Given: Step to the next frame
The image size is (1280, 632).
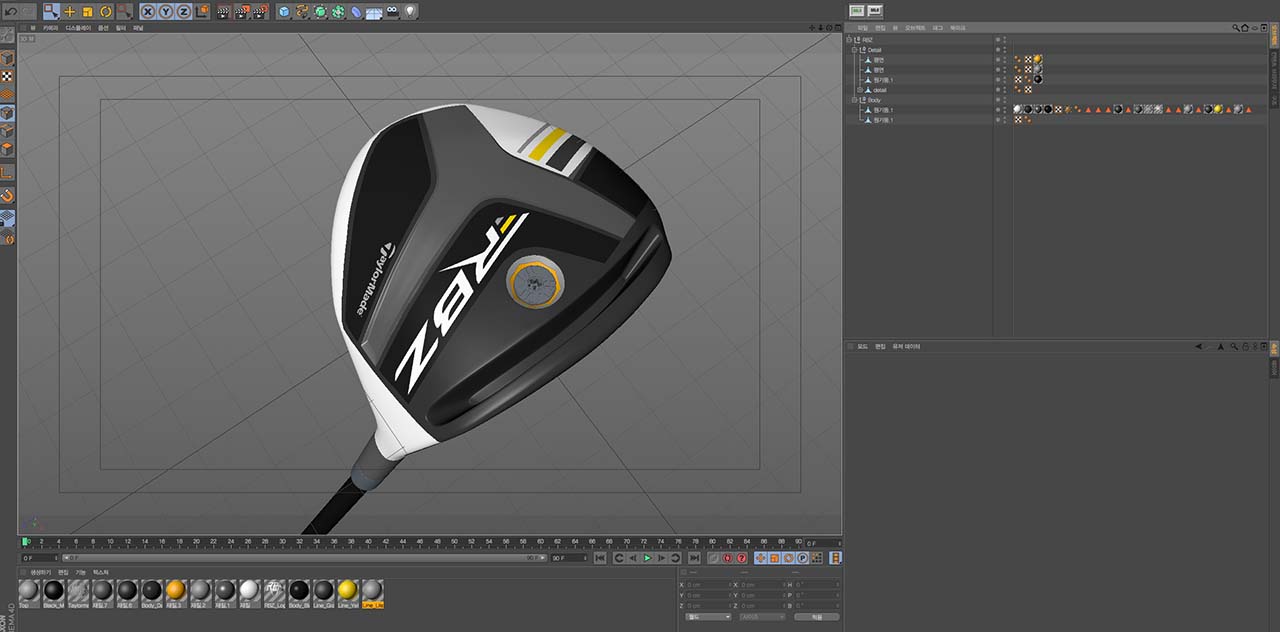Looking at the screenshot, I should click(x=661, y=558).
